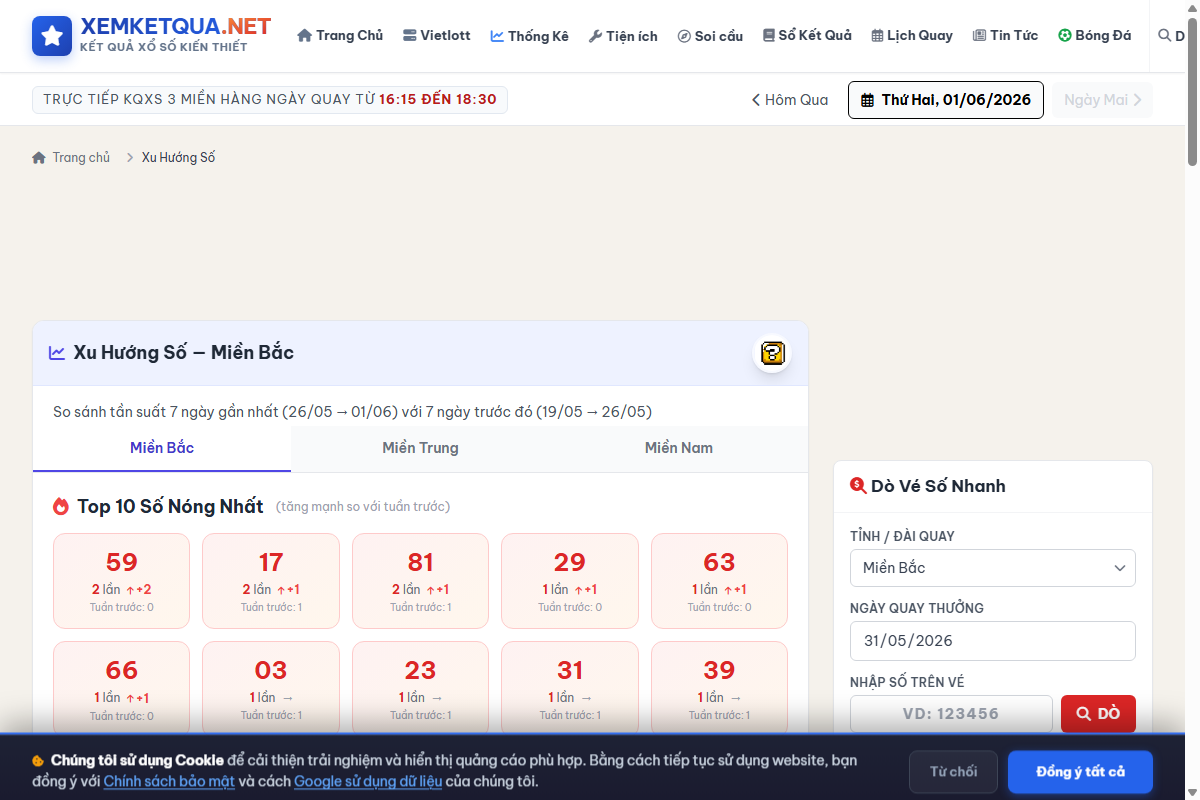
Task: Select hot number card 29
Action: coord(570,581)
